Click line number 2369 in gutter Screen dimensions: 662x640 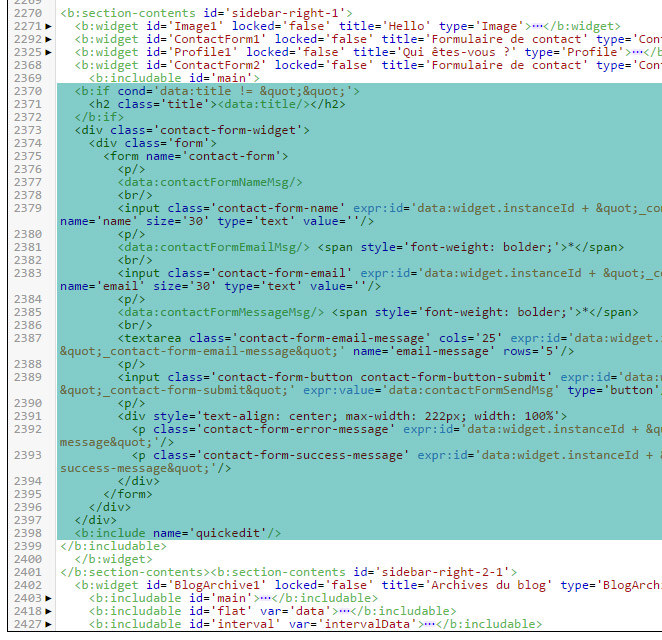point(28,78)
